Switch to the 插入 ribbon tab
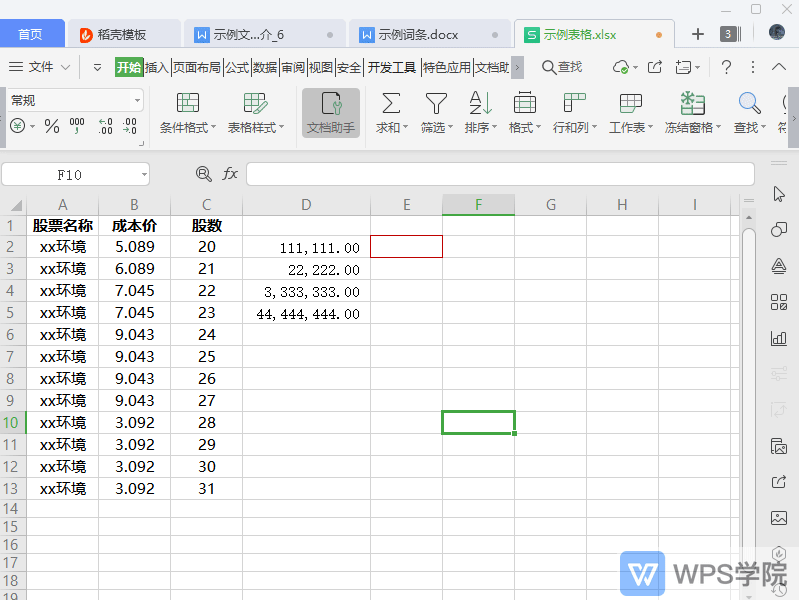Viewport: 799px width, 600px height. click(157, 67)
